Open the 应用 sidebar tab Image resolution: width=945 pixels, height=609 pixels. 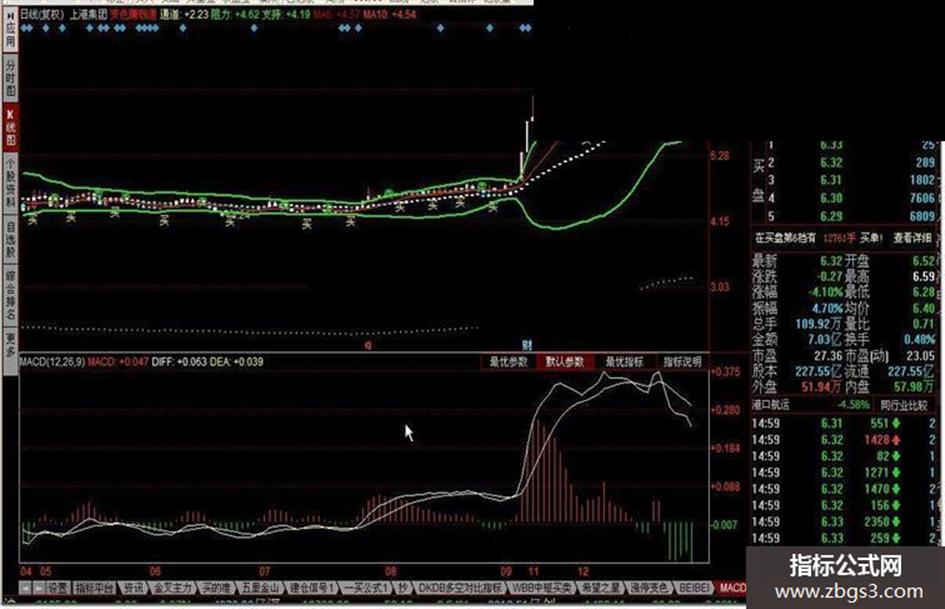pos(10,31)
